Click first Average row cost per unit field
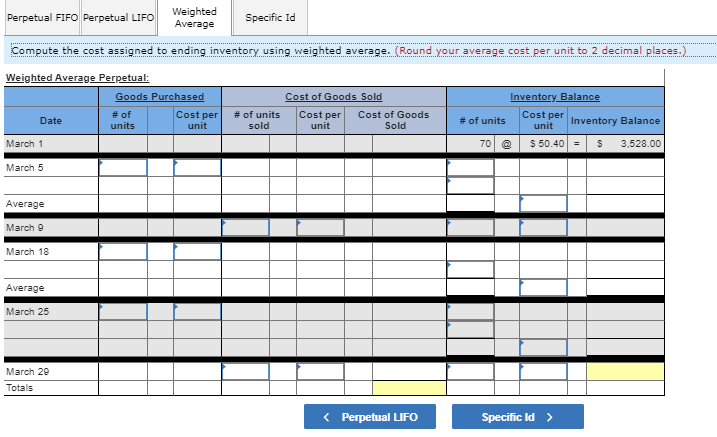 click(543, 203)
